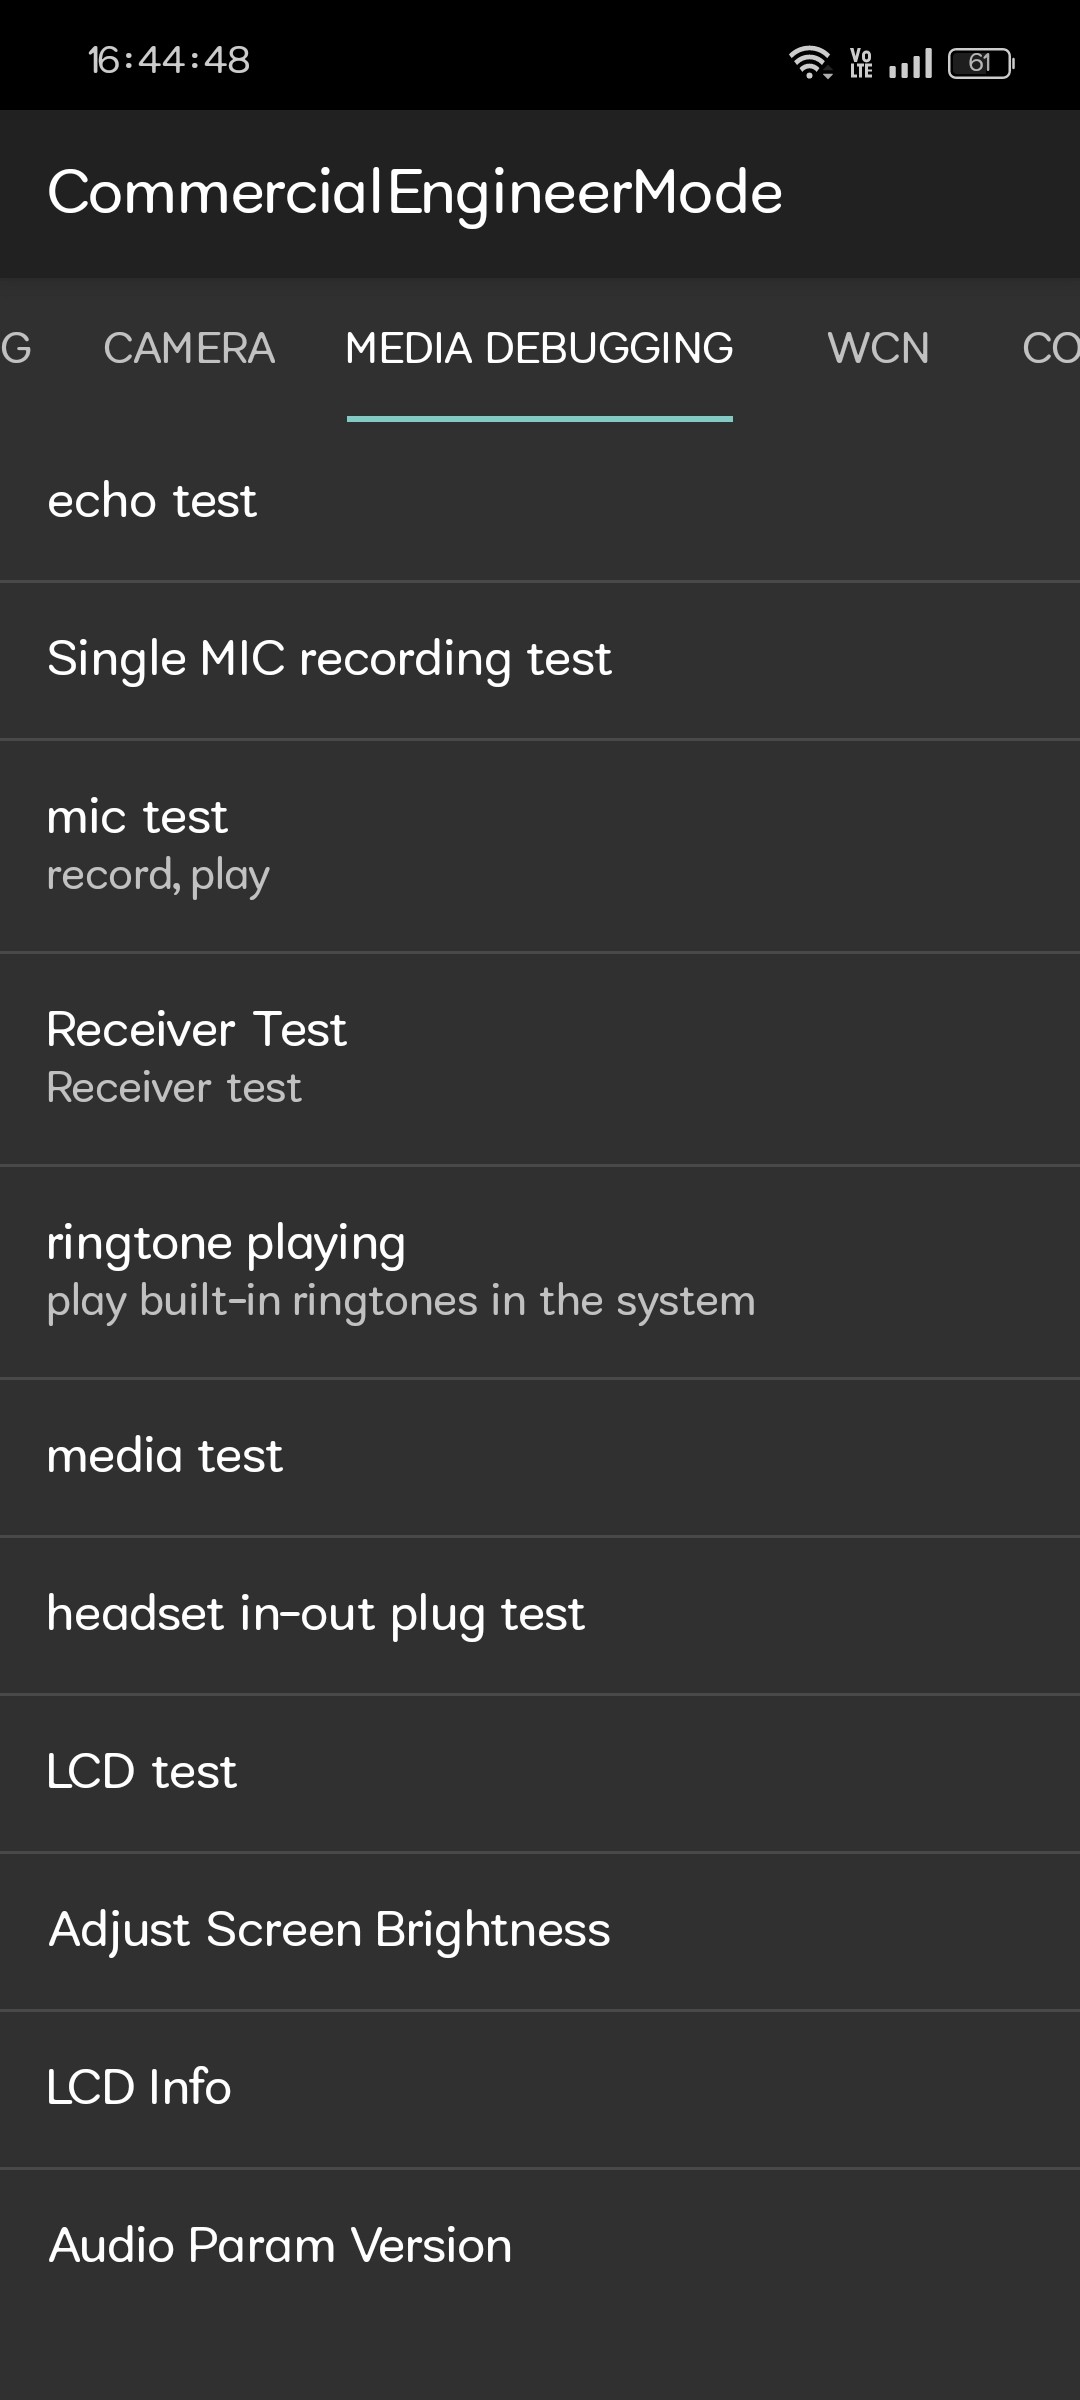Open mic test record, play
This screenshot has width=1080, height=2400.
click(x=540, y=845)
